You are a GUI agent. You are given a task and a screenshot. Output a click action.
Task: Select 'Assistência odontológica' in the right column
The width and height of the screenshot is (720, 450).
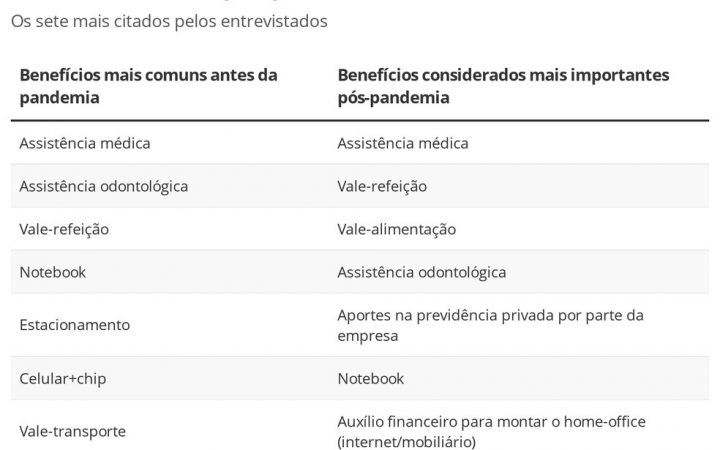coord(422,272)
